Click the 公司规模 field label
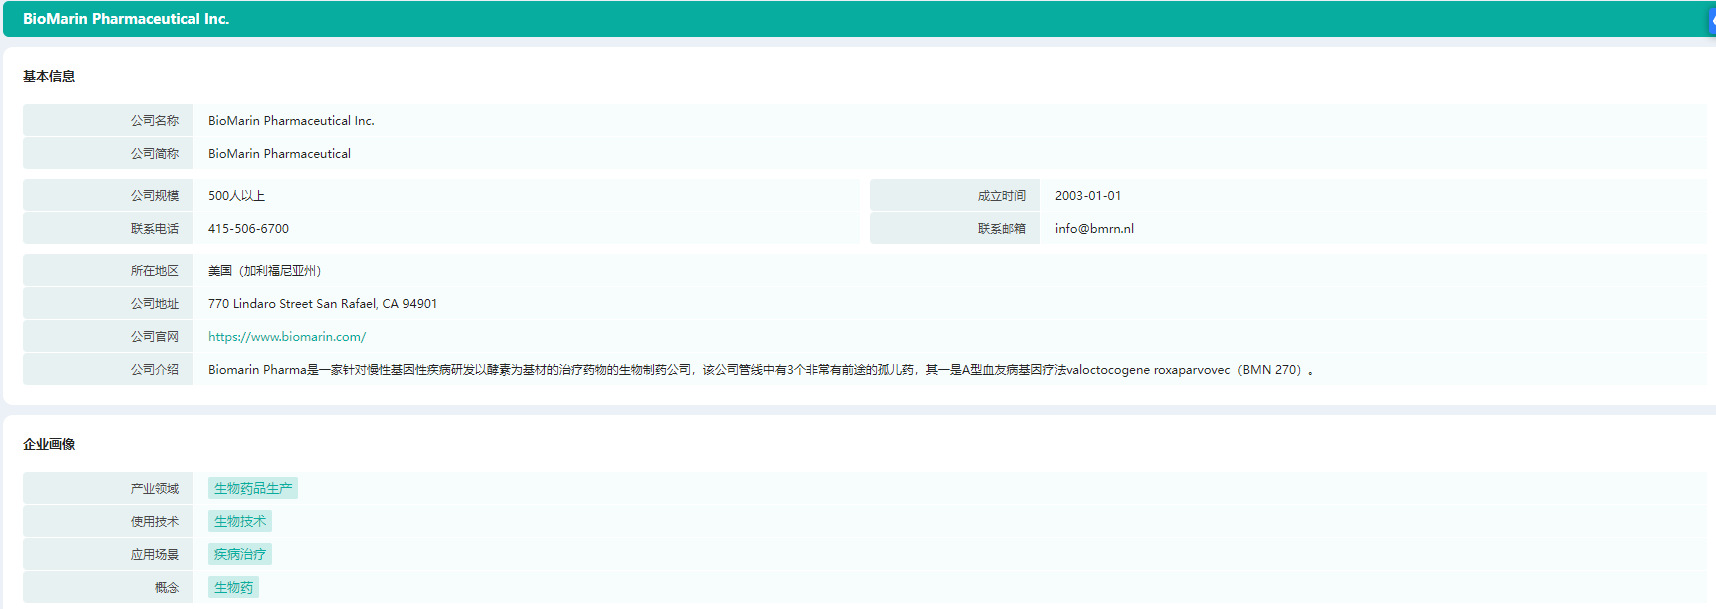 pyautogui.click(x=155, y=196)
